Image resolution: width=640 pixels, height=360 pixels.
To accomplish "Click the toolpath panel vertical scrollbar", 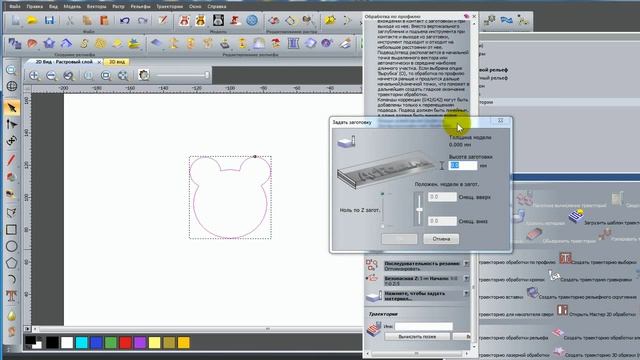I will (x=474, y=184).
